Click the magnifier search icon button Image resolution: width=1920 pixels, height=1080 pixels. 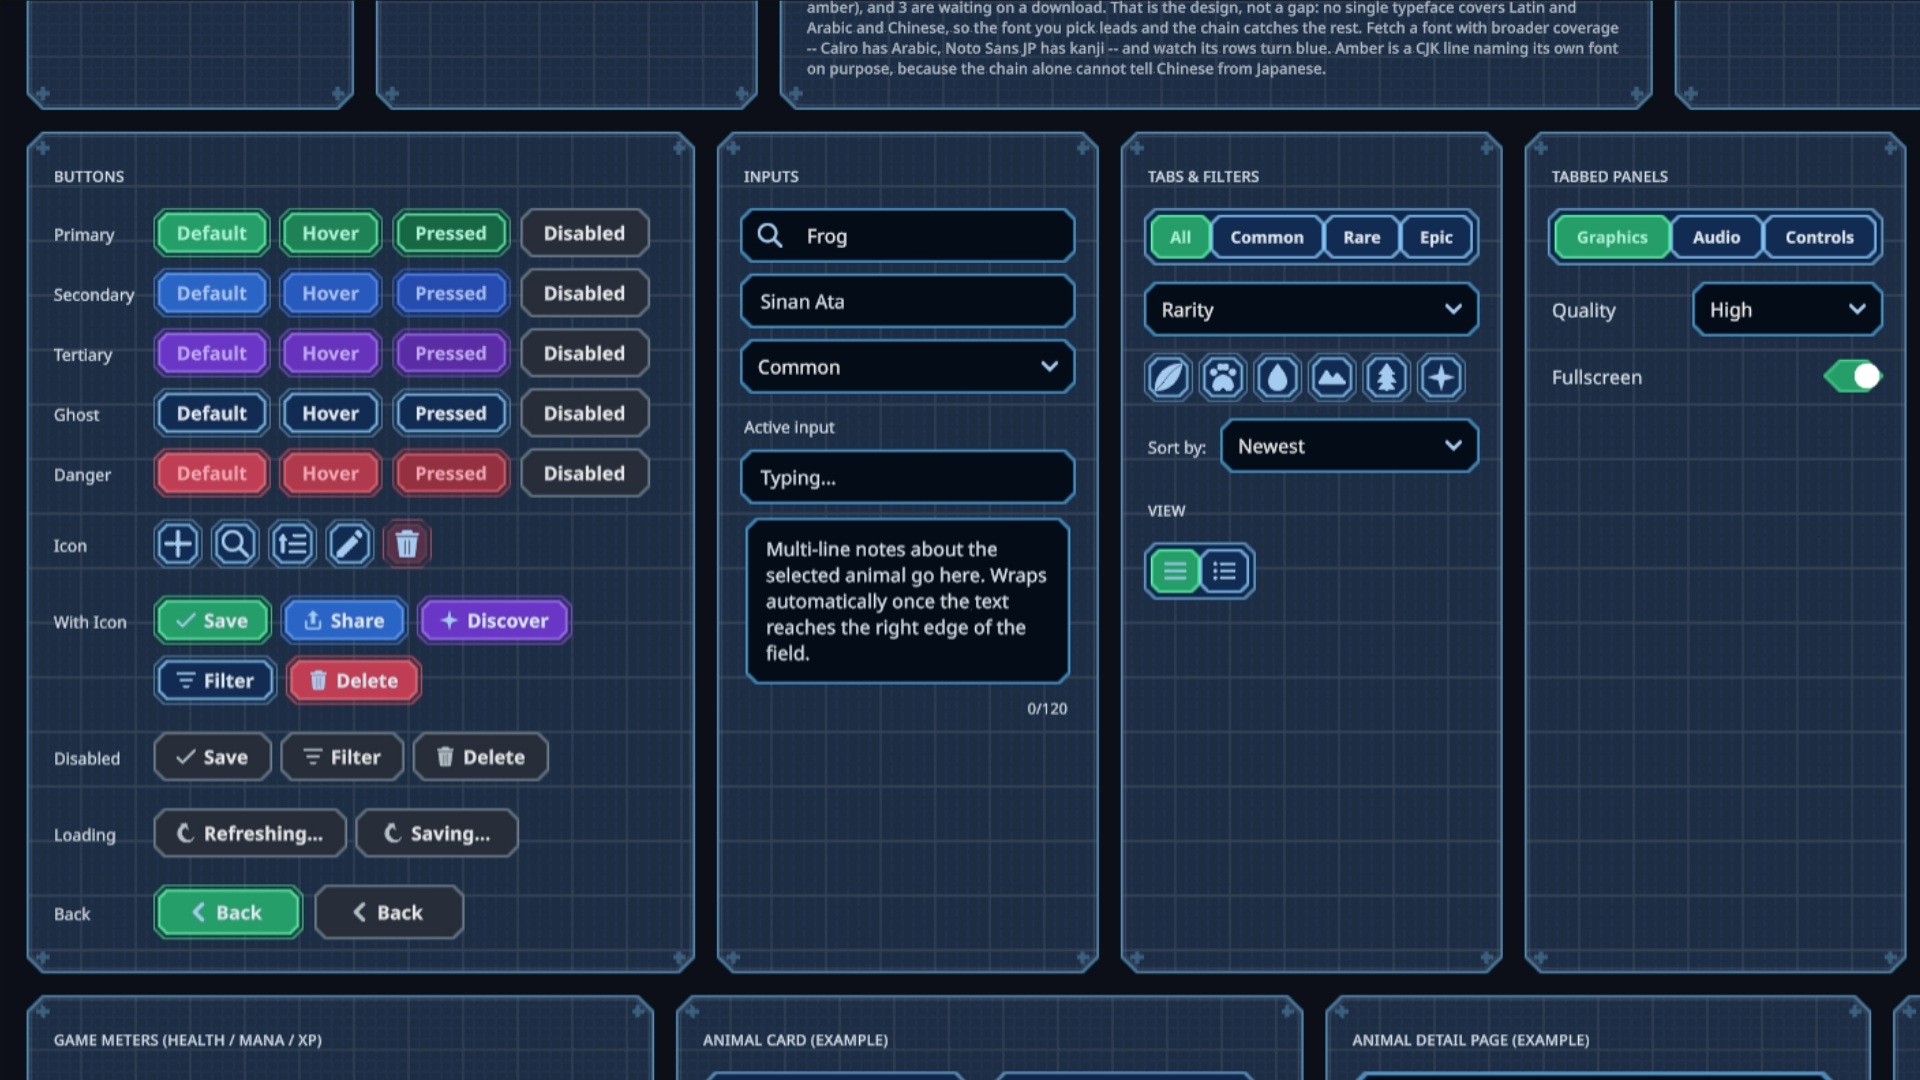coord(235,544)
